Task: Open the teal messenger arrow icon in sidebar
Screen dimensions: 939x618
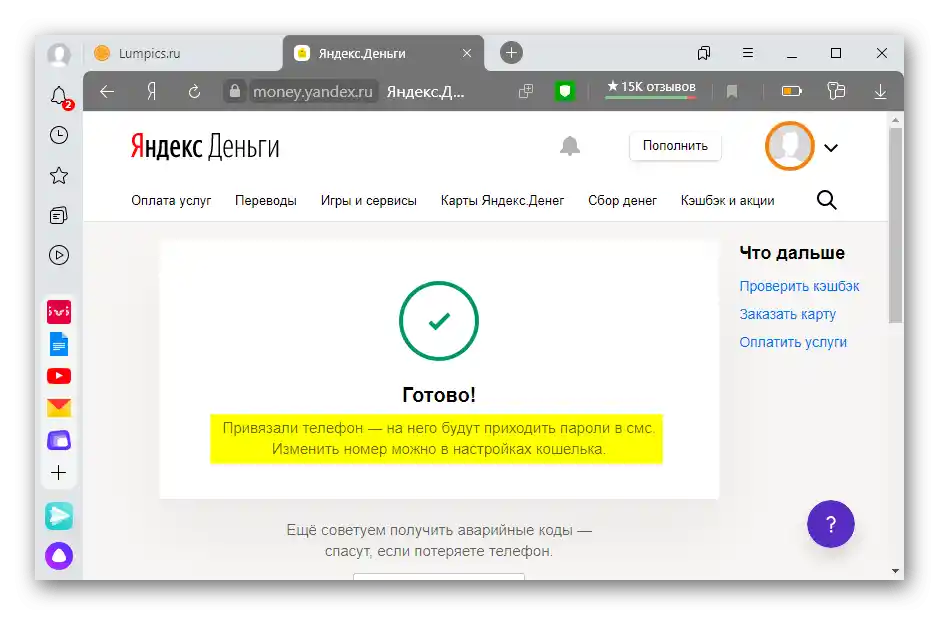Action: pyautogui.click(x=59, y=516)
